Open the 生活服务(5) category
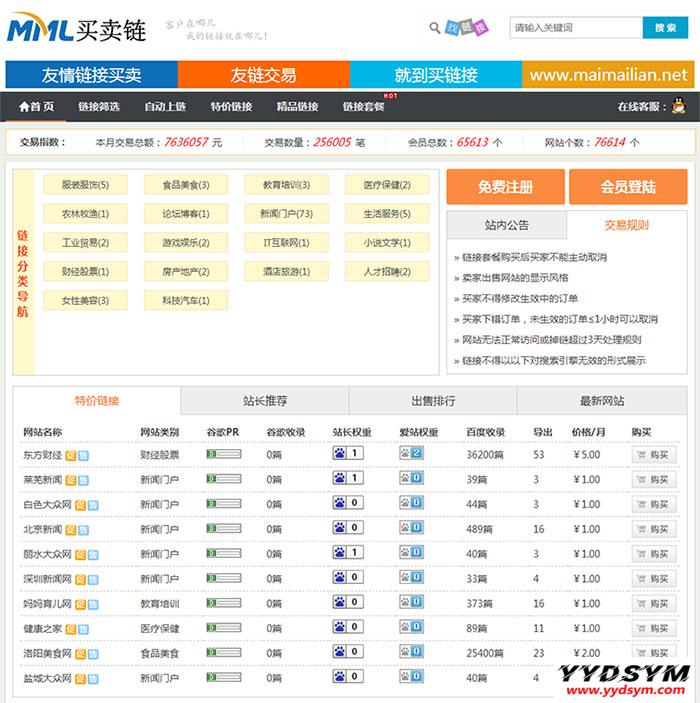 click(x=387, y=213)
